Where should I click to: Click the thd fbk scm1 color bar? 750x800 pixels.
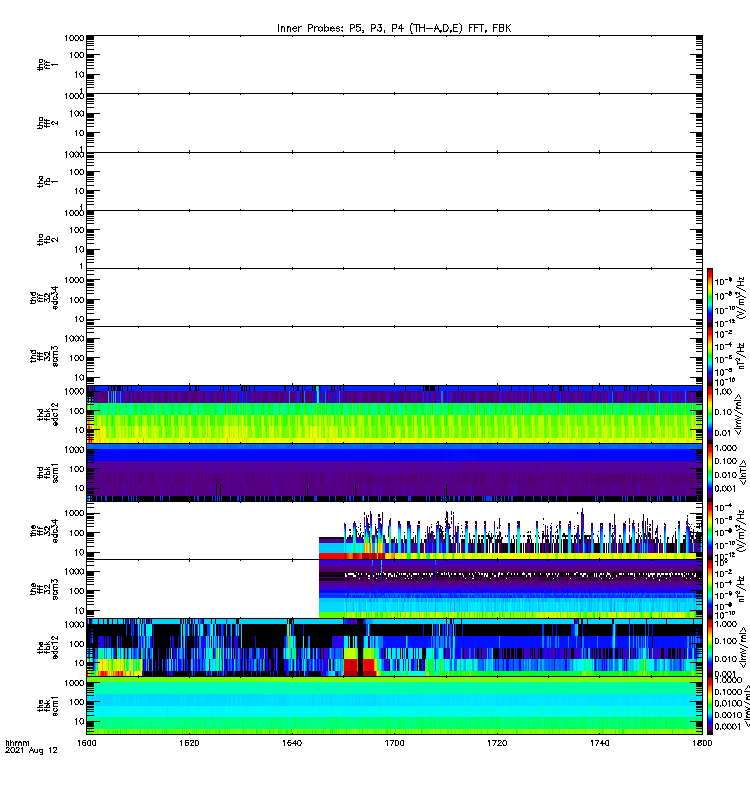pyautogui.click(x=710, y=472)
